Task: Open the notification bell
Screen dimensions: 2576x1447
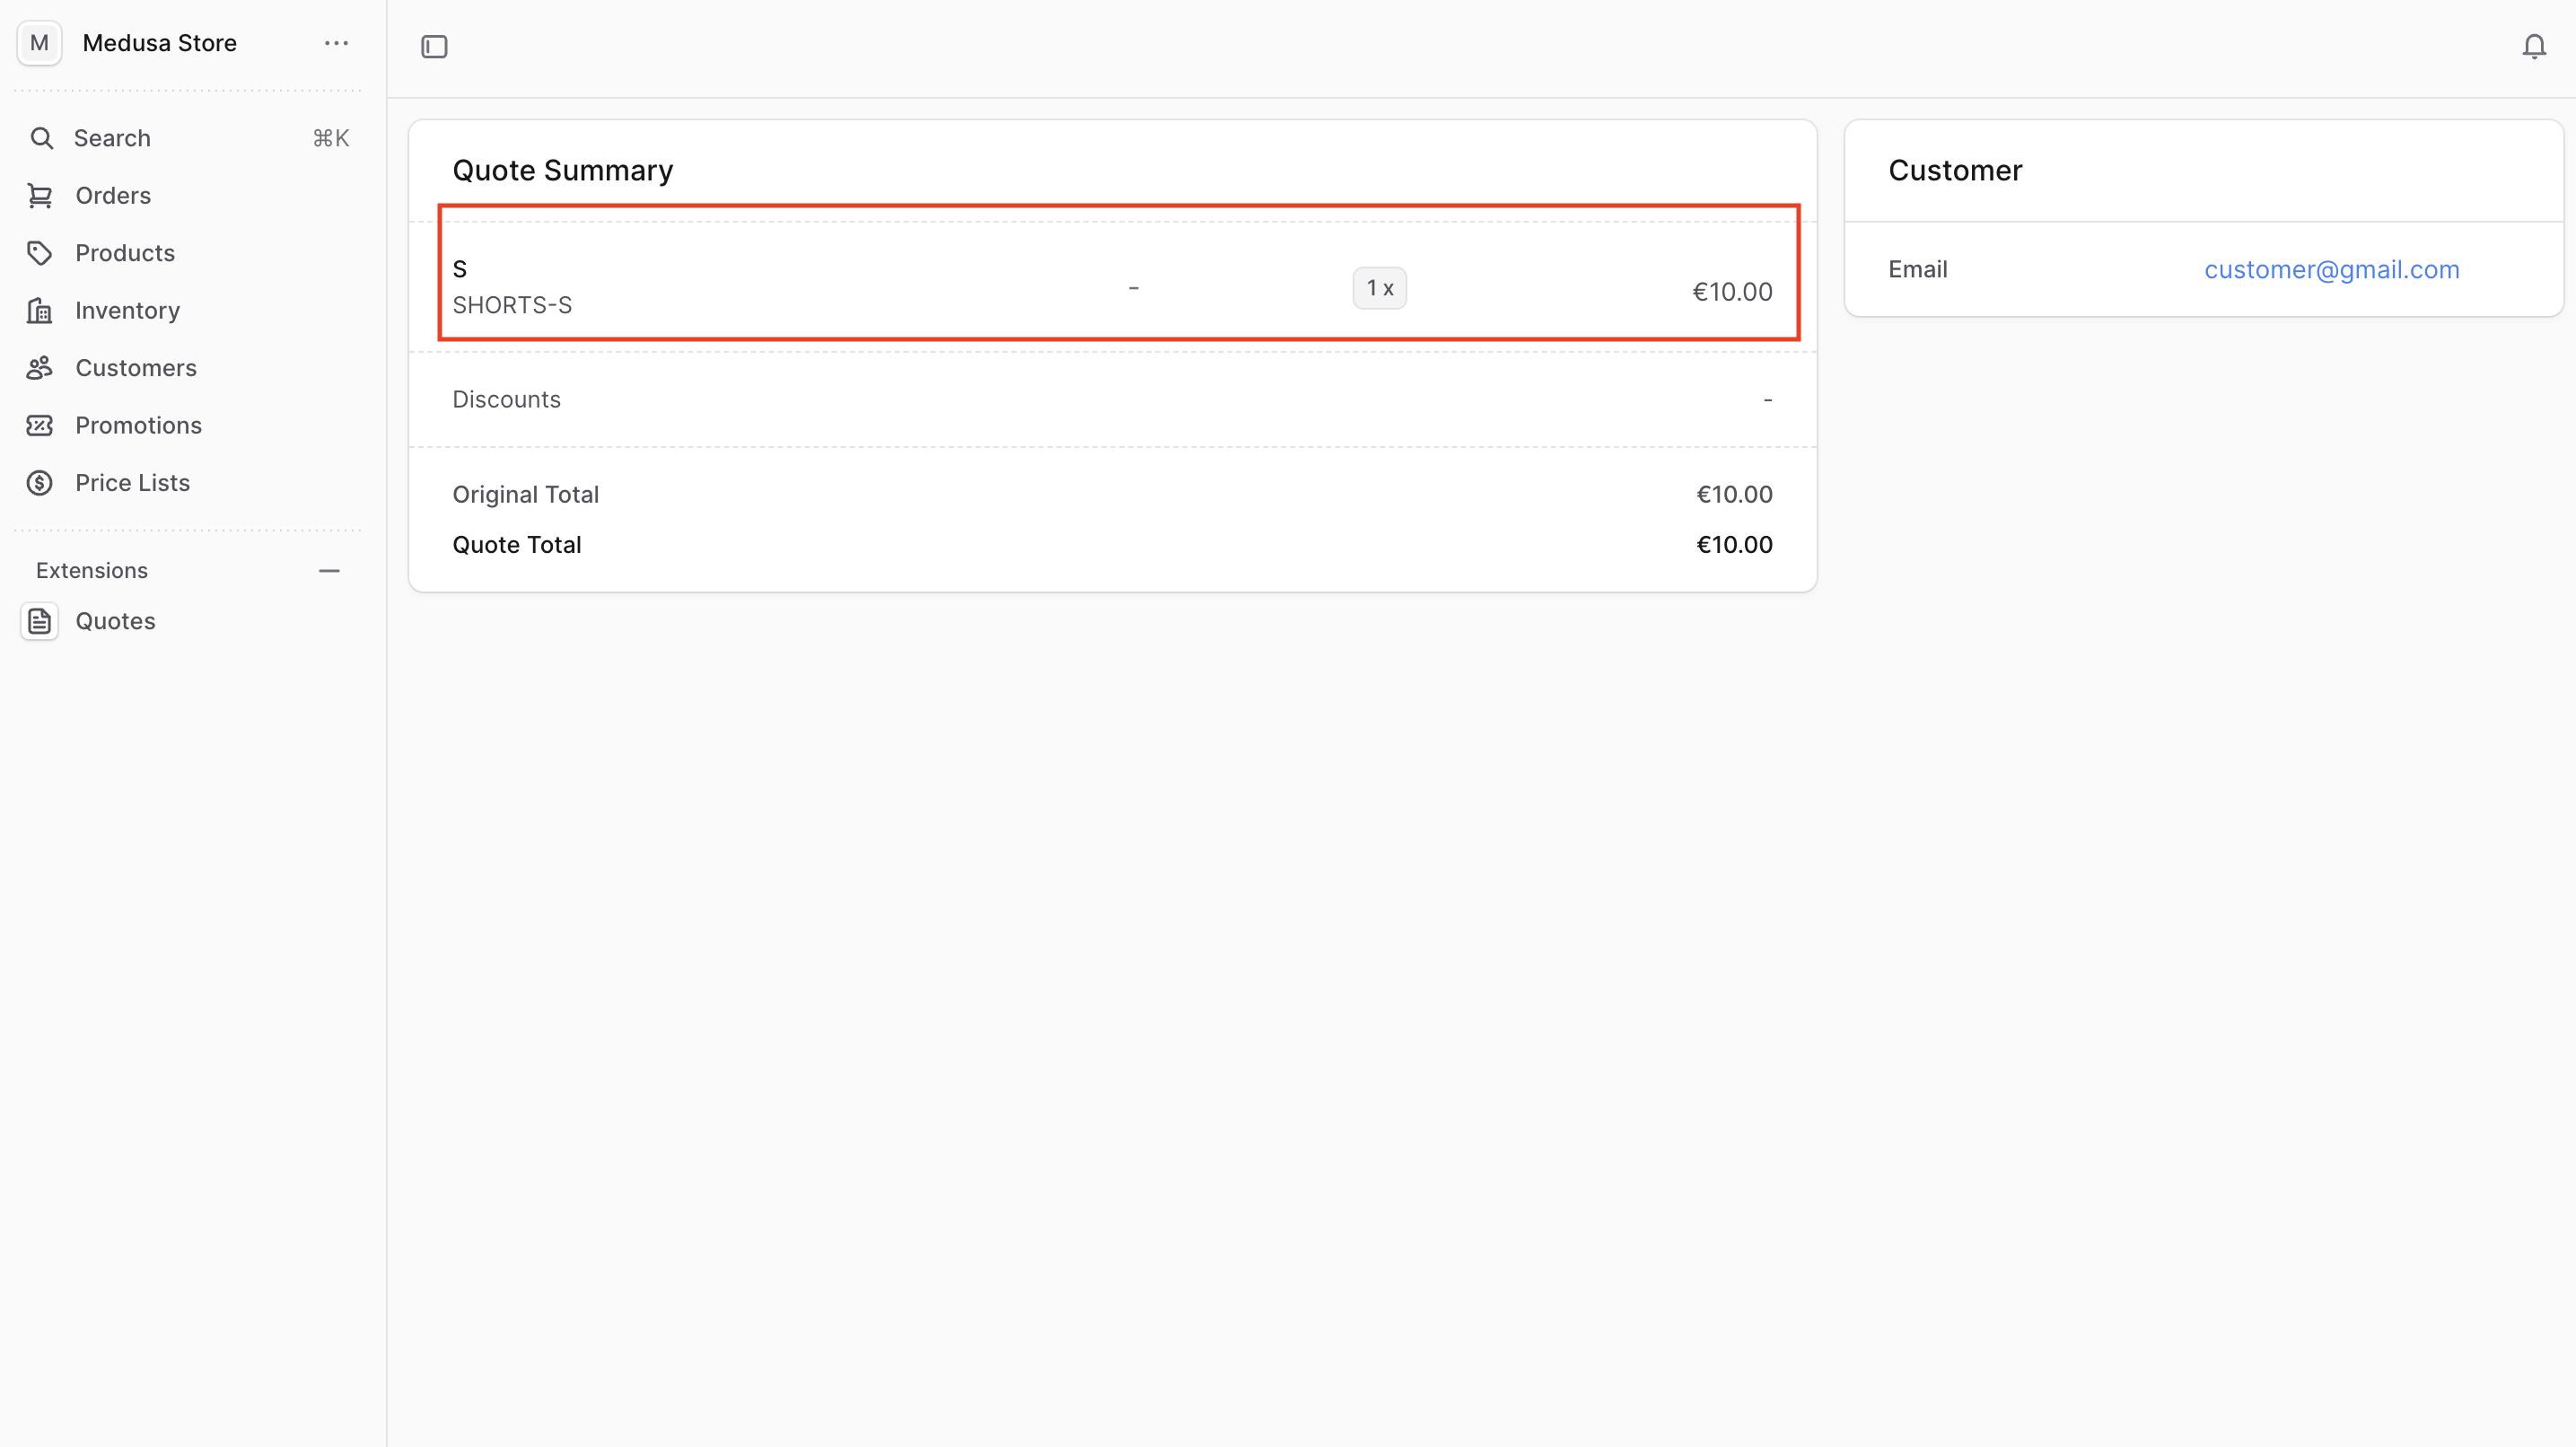Action: click(x=2534, y=46)
